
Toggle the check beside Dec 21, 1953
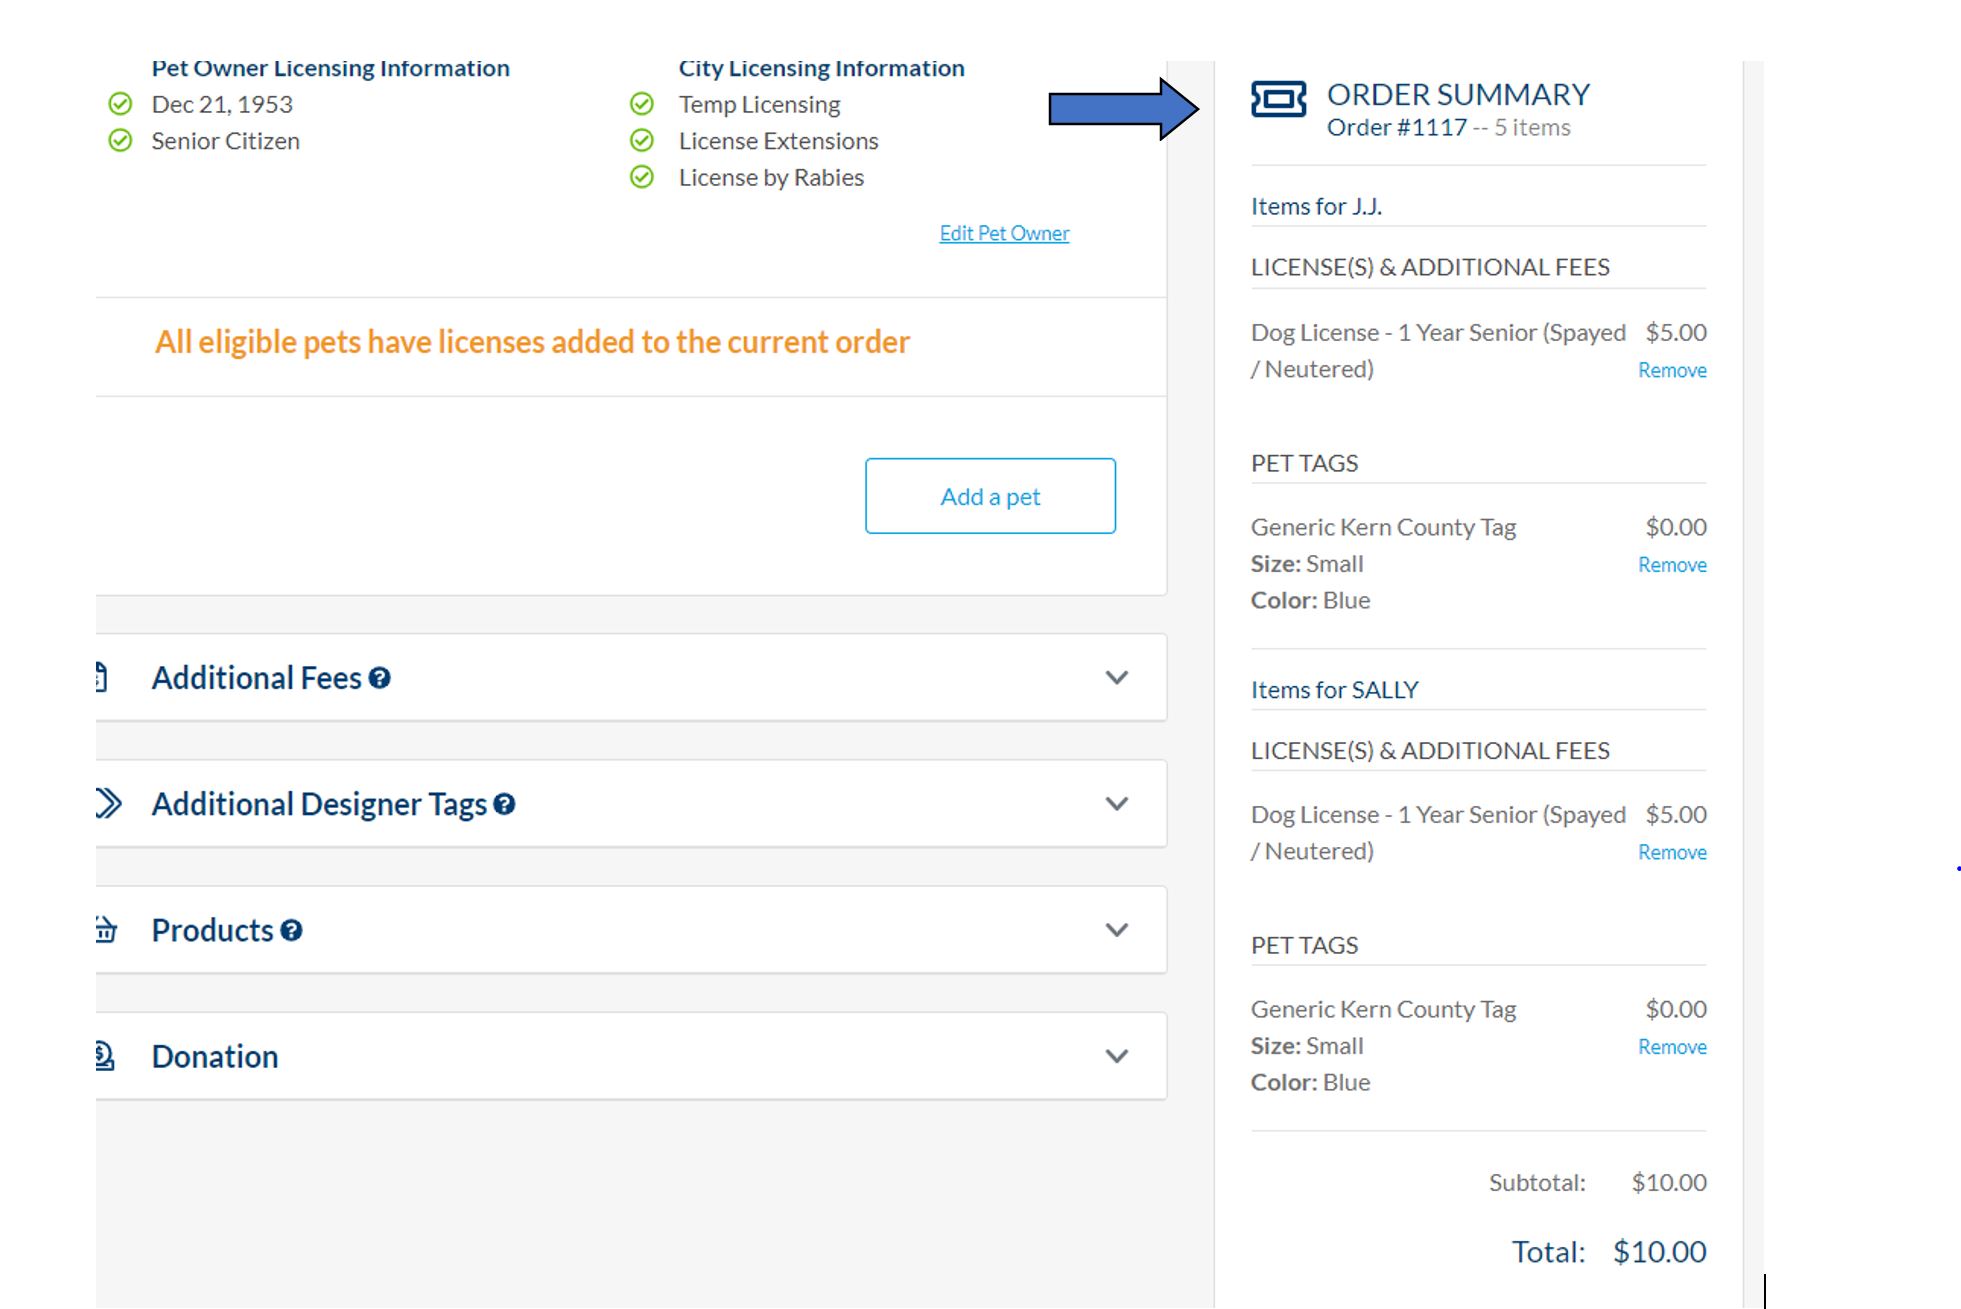pos(120,104)
